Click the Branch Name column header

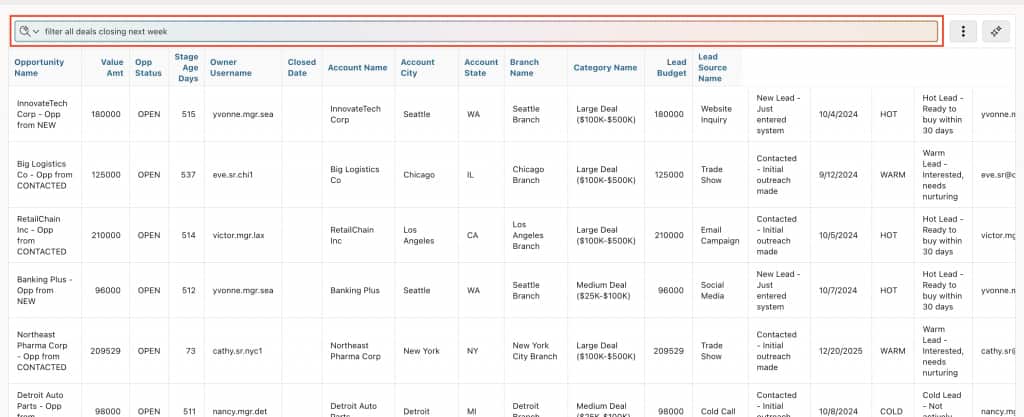pos(524,68)
